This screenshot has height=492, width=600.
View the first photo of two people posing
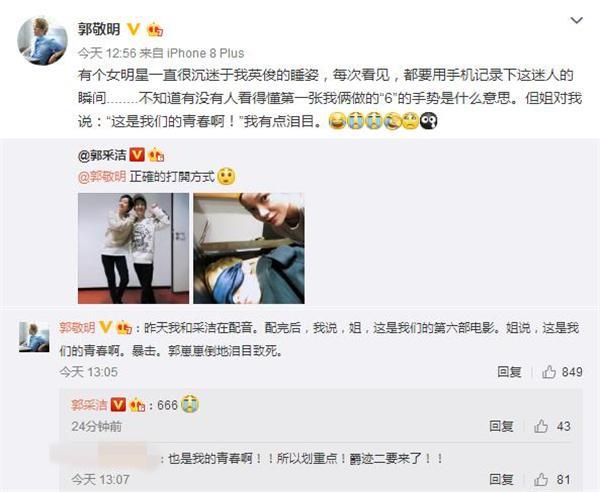[133, 248]
